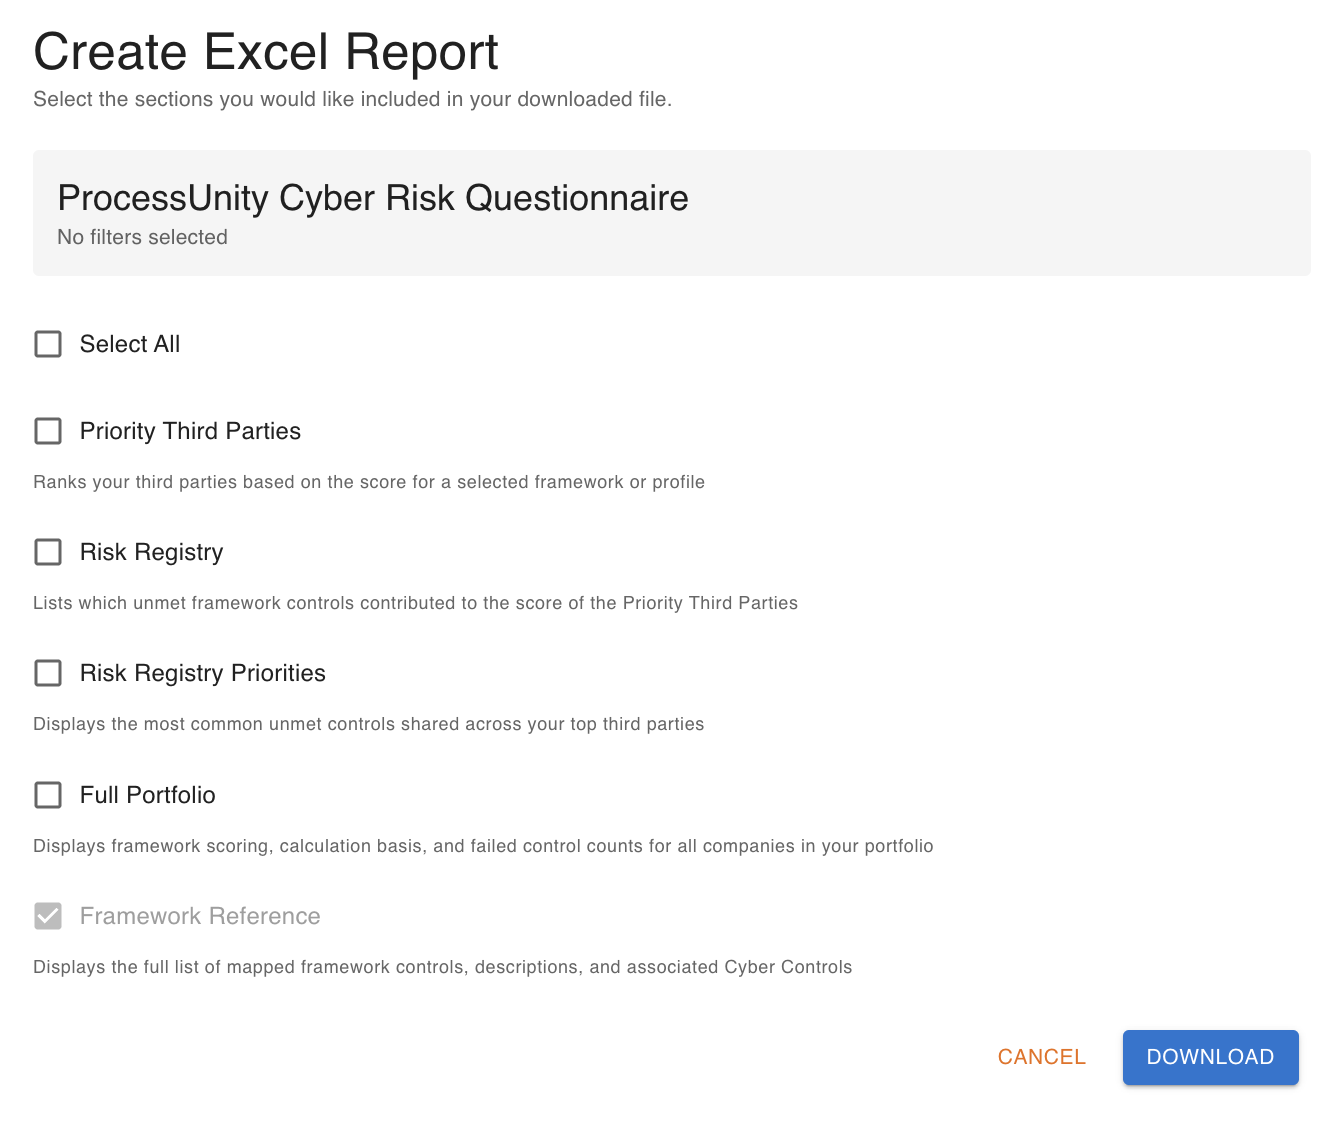The image size is (1344, 1124).
Task: Click CANCEL to dismiss the dialog
Action: tap(1041, 1057)
